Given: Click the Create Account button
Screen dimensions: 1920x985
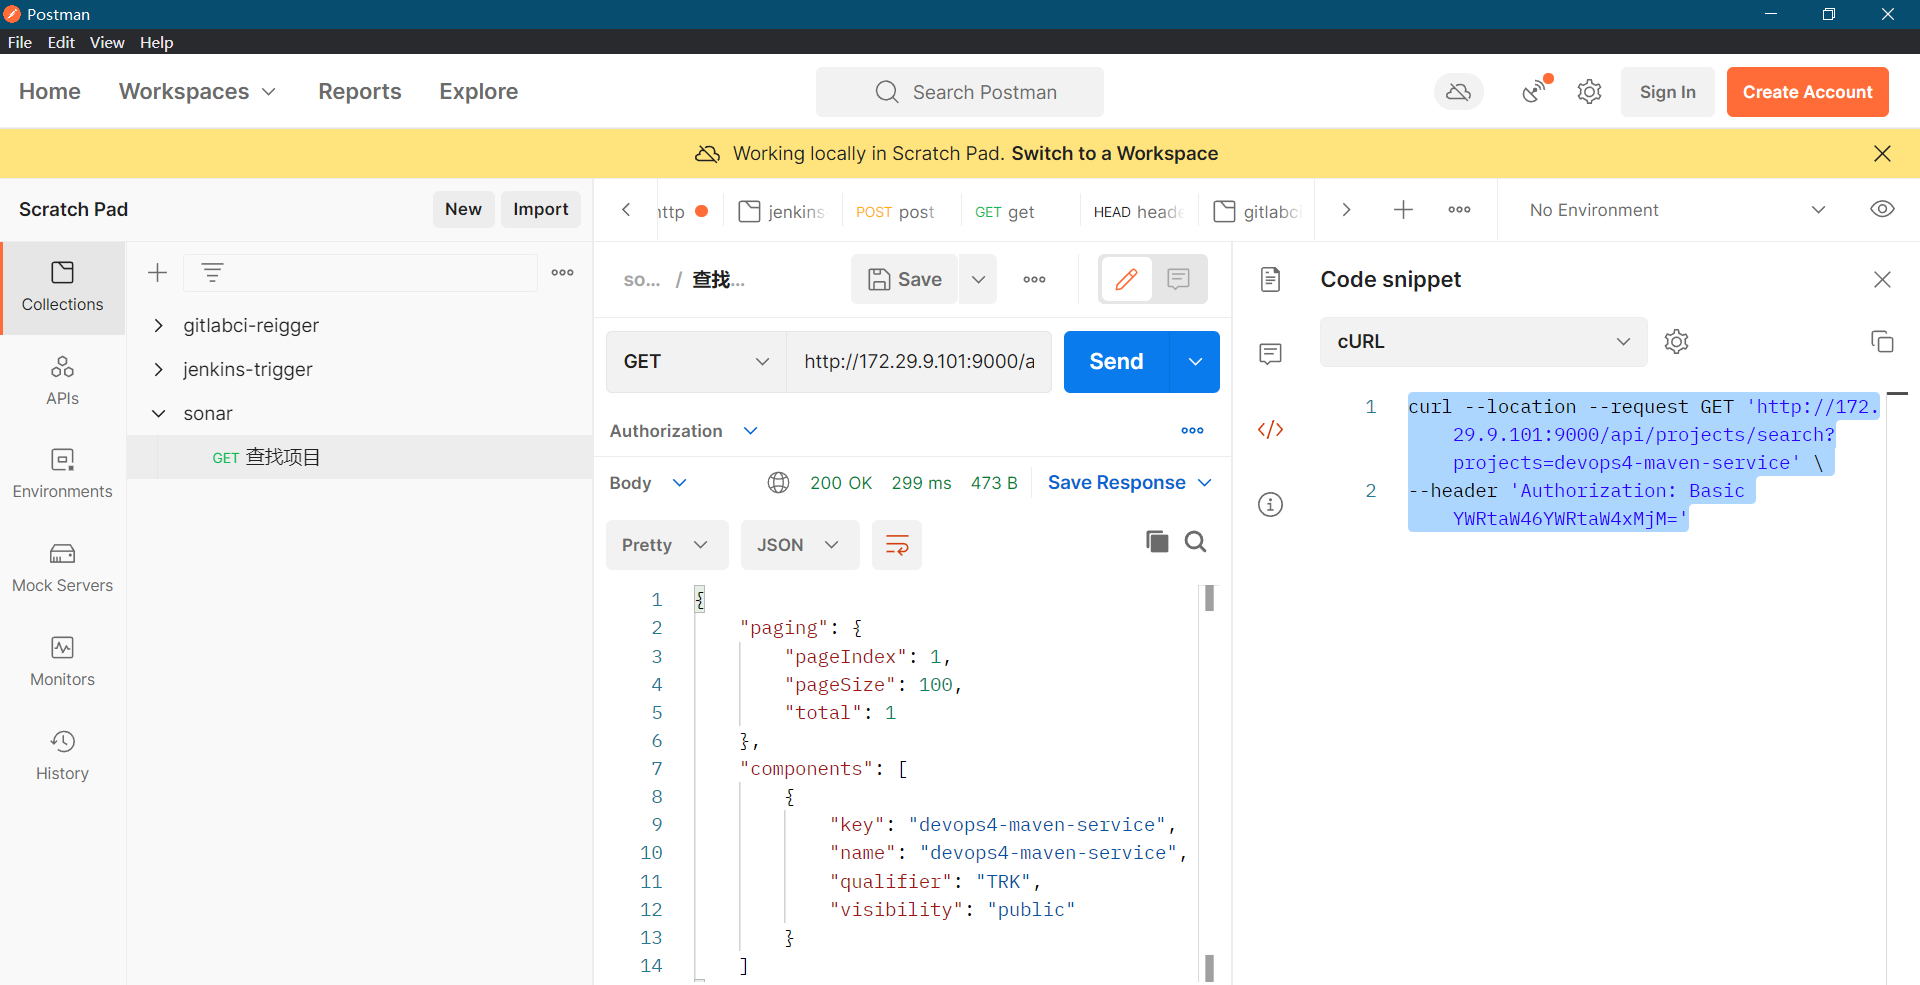Looking at the screenshot, I should point(1807,92).
